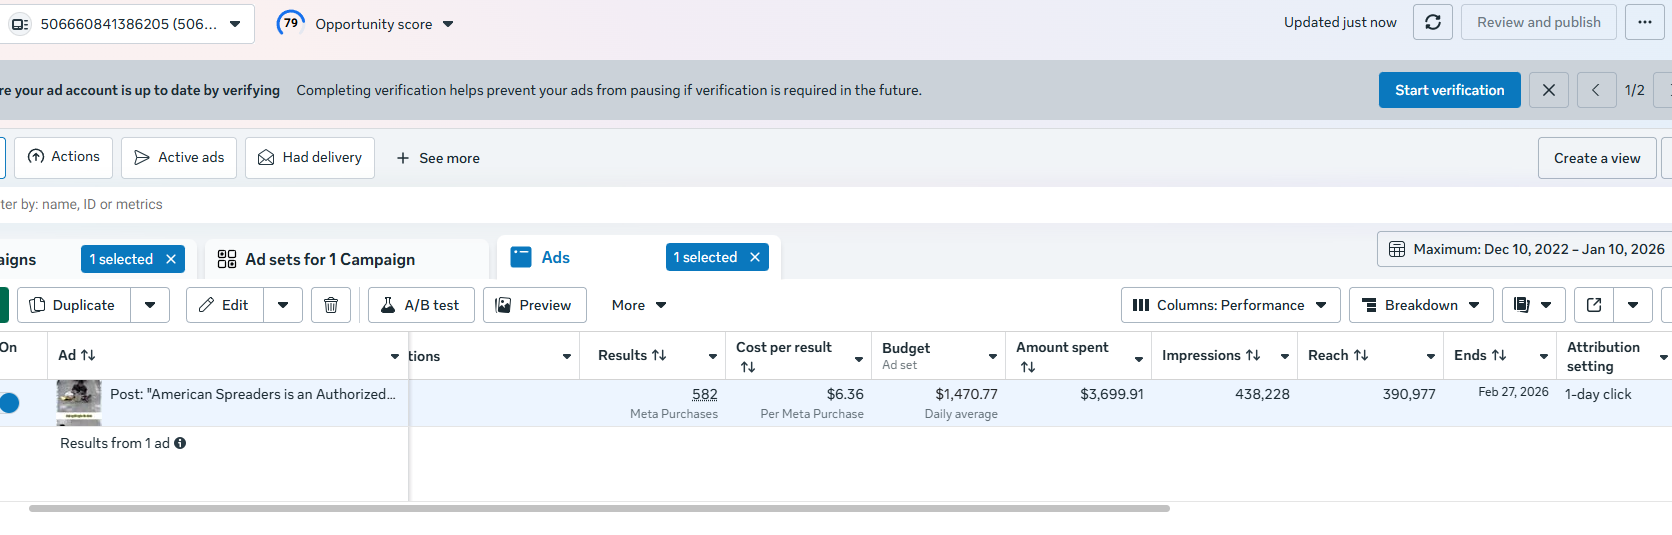The height and width of the screenshot is (535, 1672).
Task: Open the three-dots more options menu
Action: coord(1644,22)
